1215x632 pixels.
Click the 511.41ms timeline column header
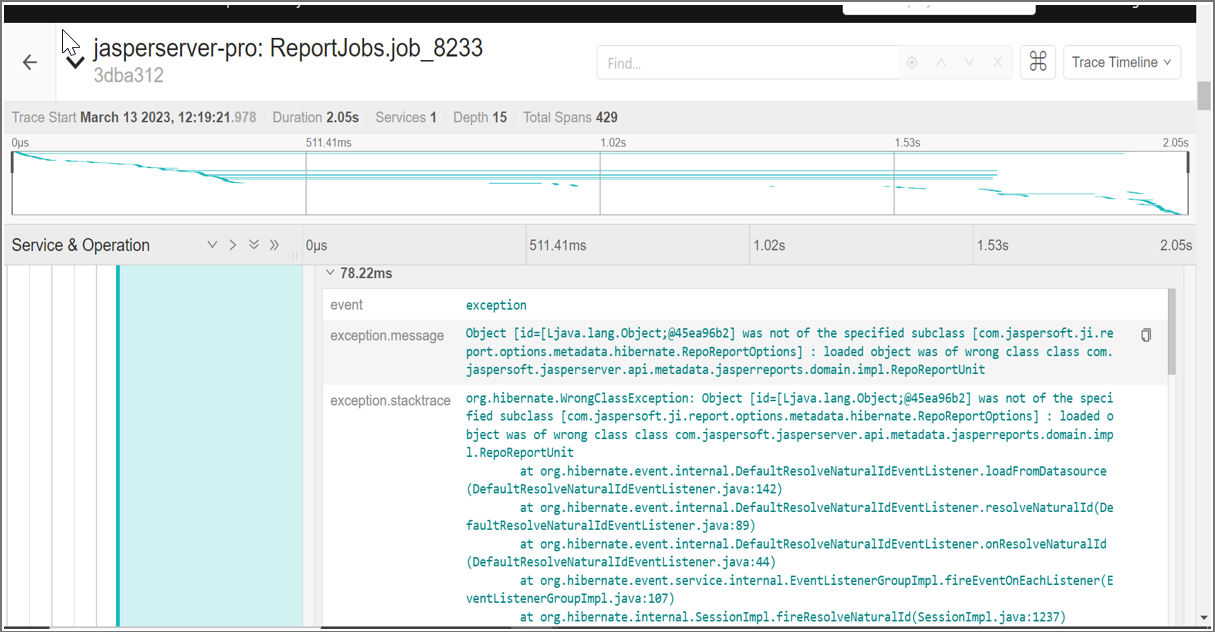pyautogui.click(x=558, y=245)
